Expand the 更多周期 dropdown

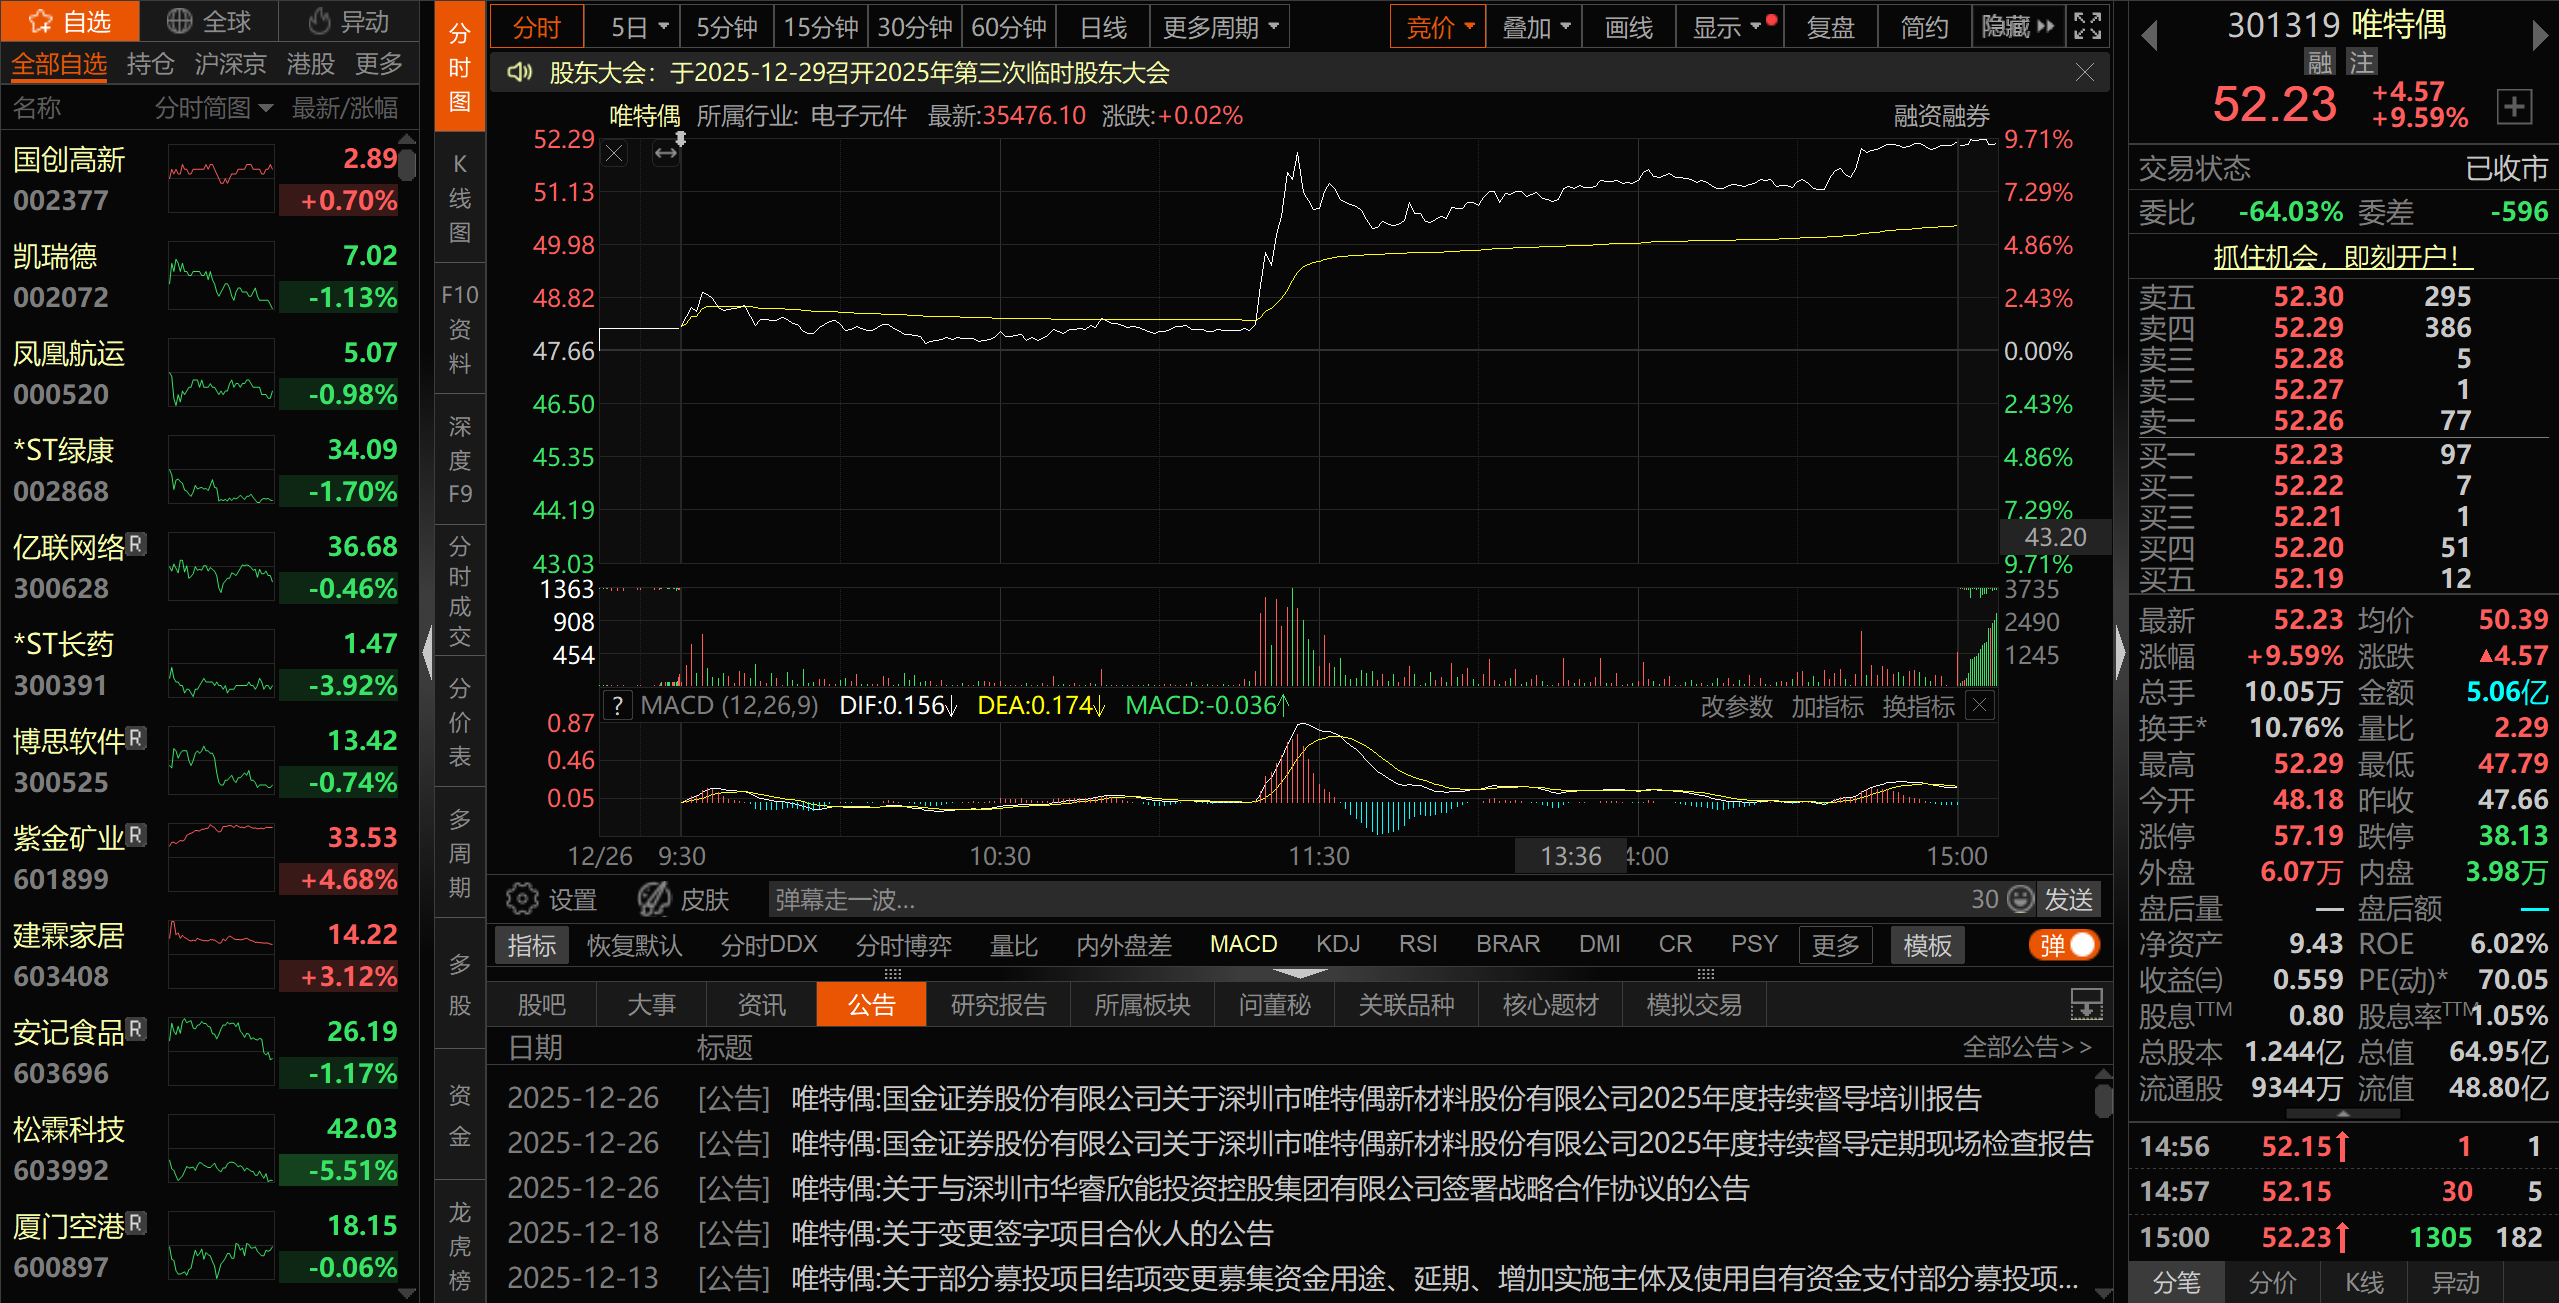(1220, 27)
